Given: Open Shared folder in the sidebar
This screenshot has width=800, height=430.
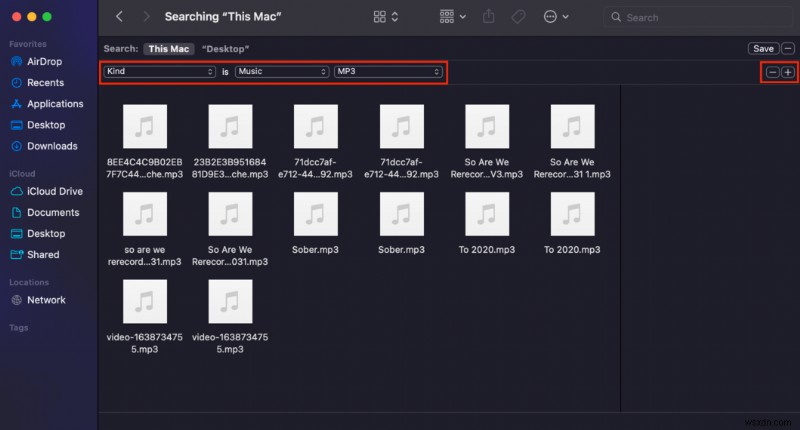Looking at the screenshot, I should [35, 255].
